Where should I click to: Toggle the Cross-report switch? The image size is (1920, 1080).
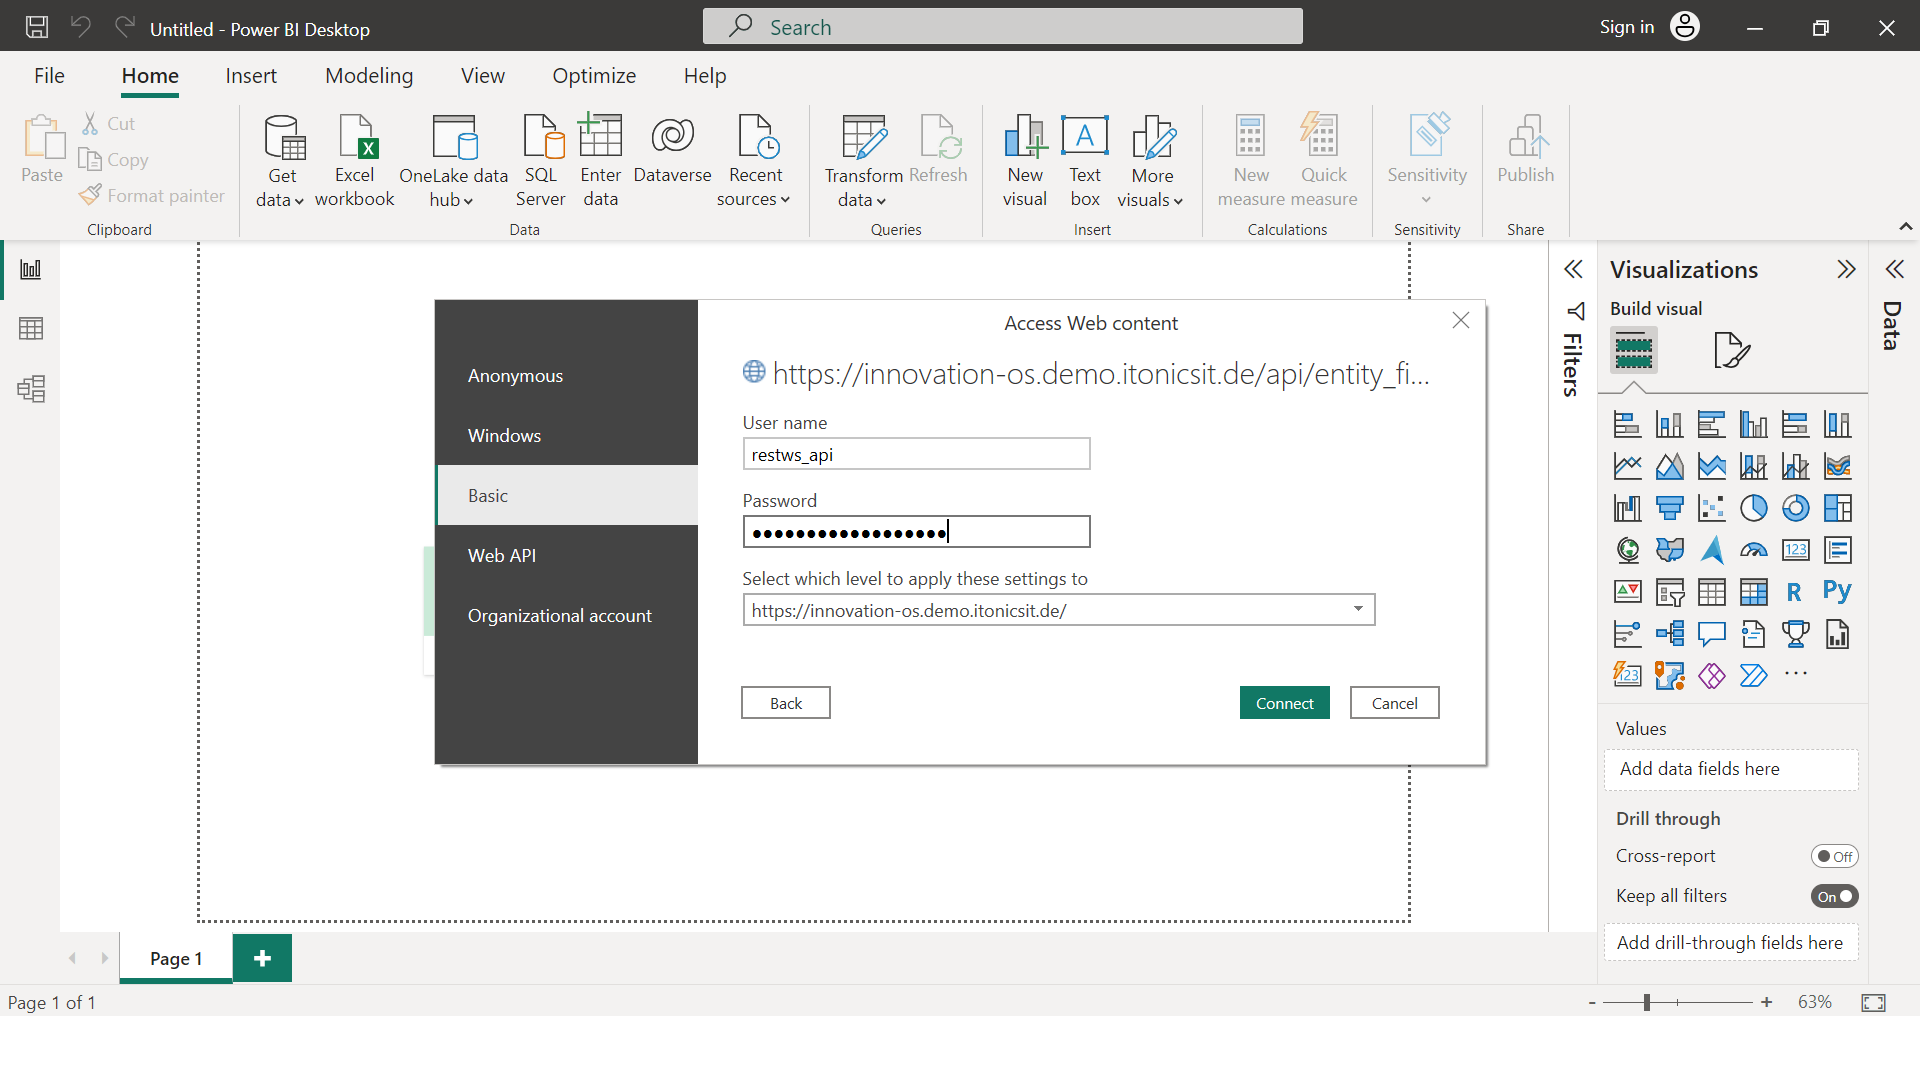[1834, 856]
